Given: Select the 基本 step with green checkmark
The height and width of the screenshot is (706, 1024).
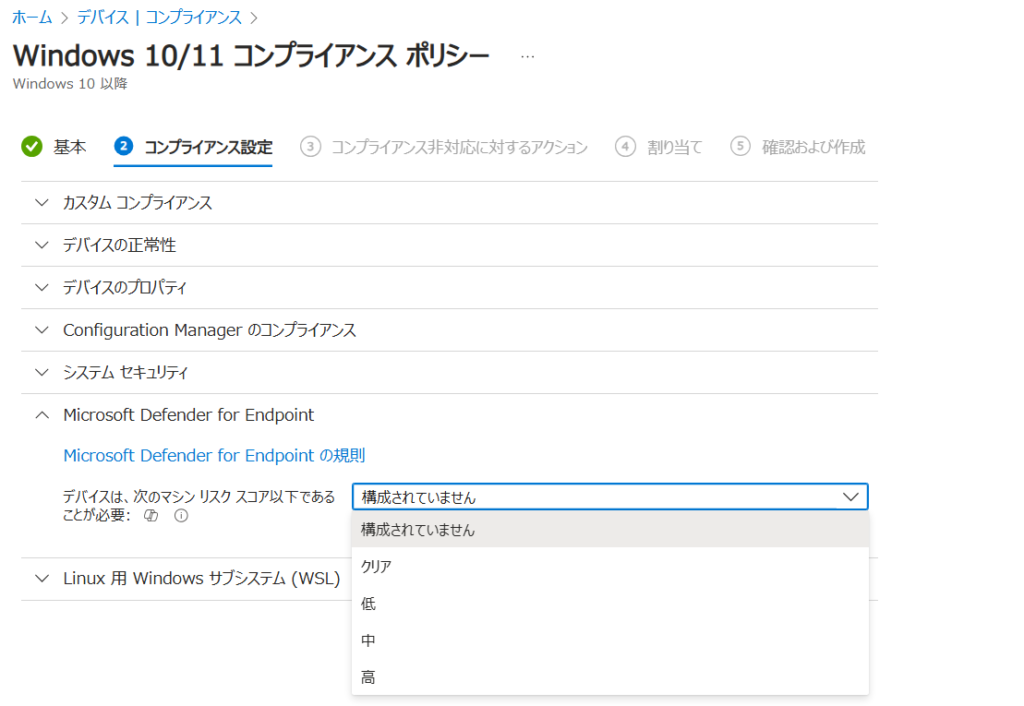Looking at the screenshot, I should [x=54, y=147].
